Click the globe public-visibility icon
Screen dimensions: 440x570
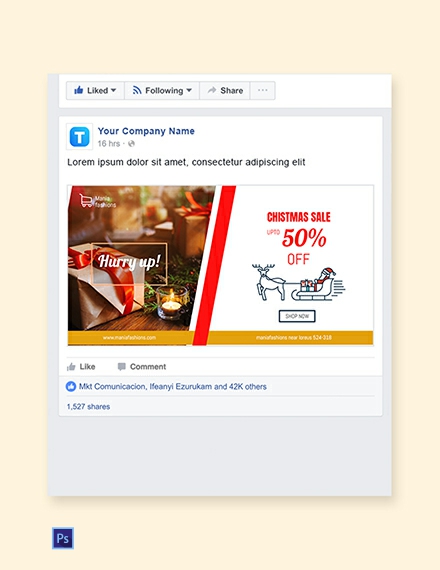(x=131, y=144)
